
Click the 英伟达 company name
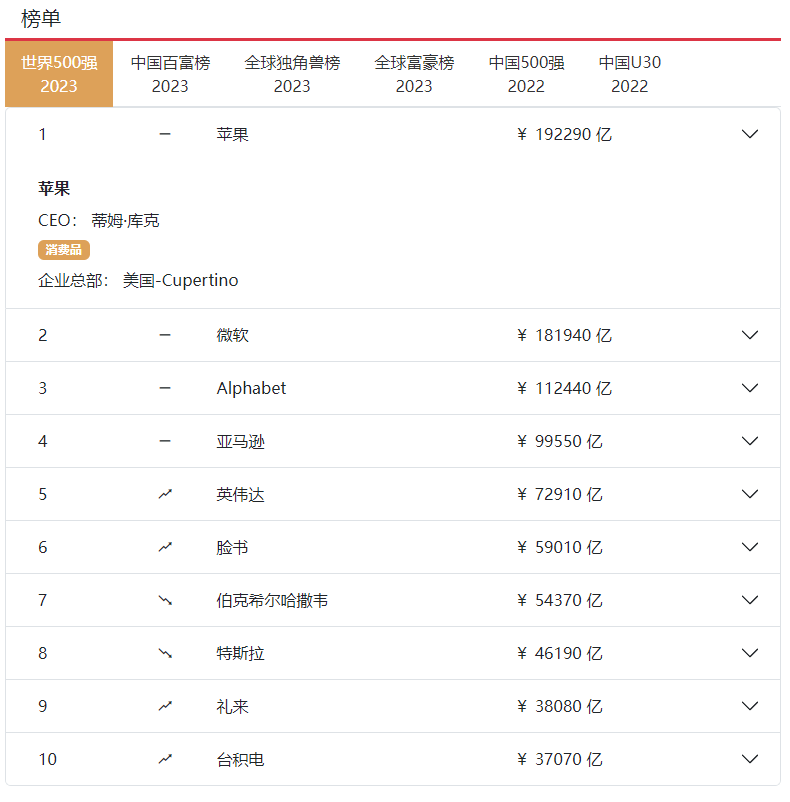point(240,494)
